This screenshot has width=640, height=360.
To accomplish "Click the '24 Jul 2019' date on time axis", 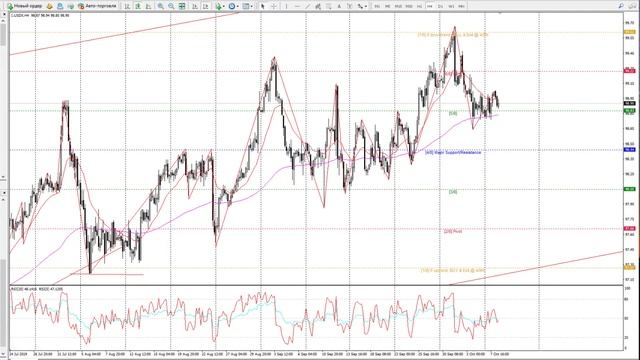I will pos(18,354).
